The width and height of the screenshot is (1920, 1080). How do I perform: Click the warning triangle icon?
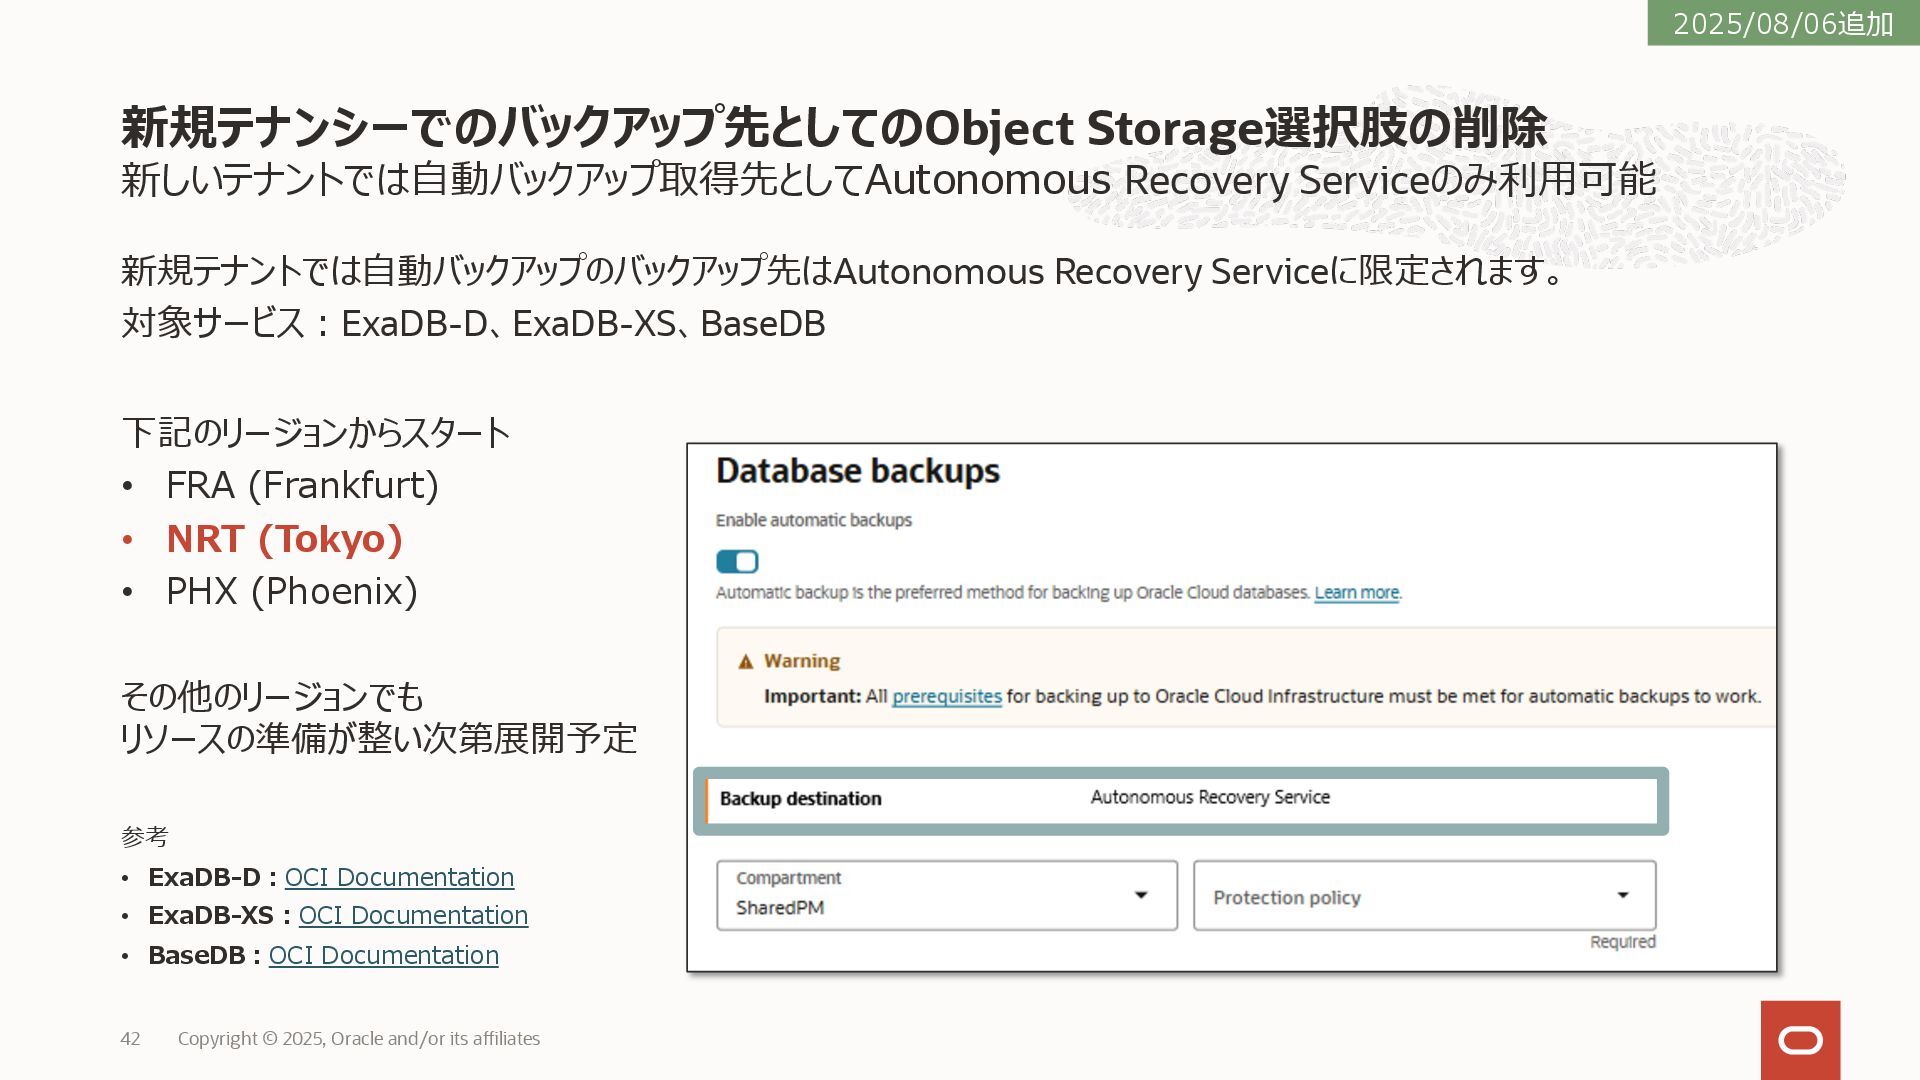pos(745,661)
